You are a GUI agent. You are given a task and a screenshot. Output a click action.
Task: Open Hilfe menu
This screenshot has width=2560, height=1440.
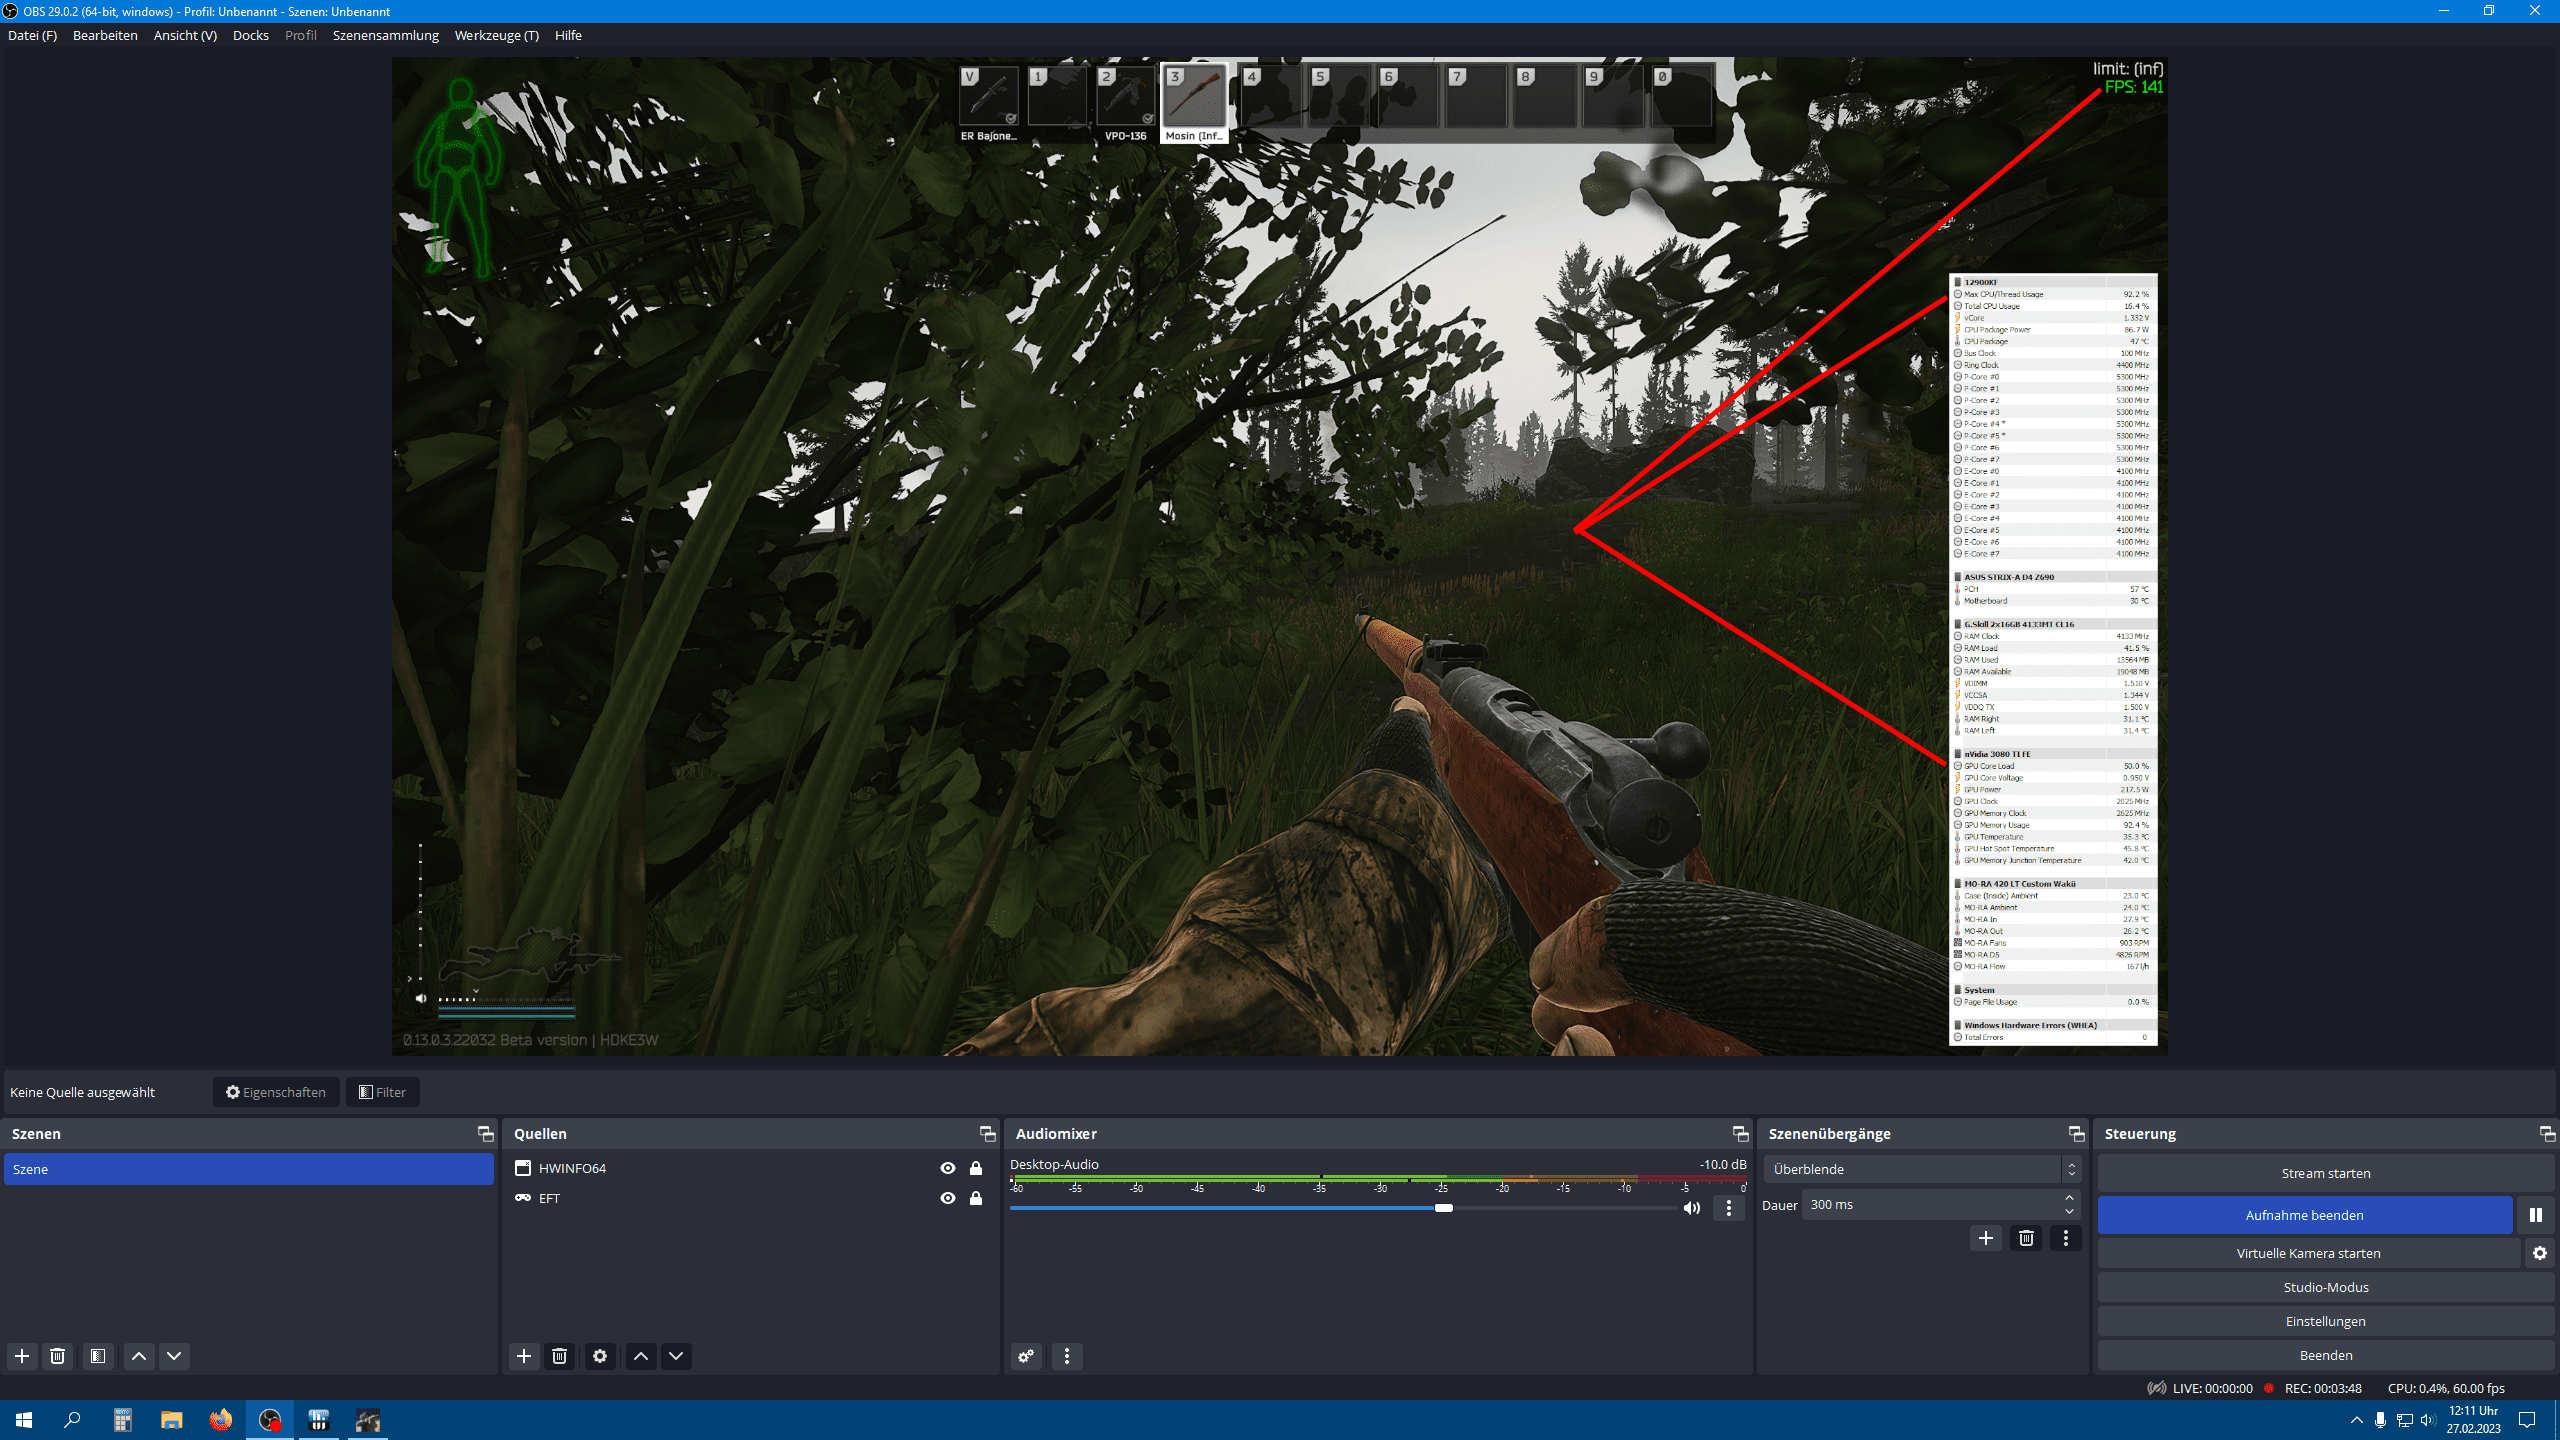[568, 35]
